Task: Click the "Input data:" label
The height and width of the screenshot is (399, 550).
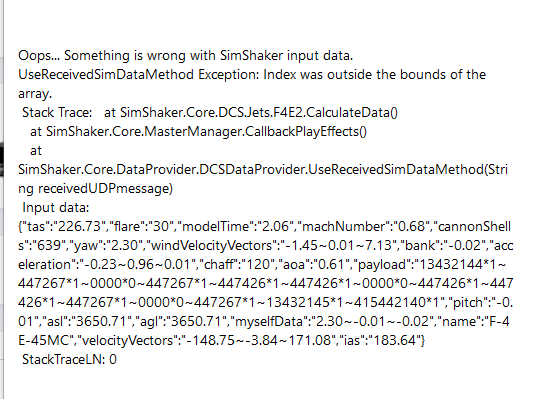Action: click(x=56, y=208)
